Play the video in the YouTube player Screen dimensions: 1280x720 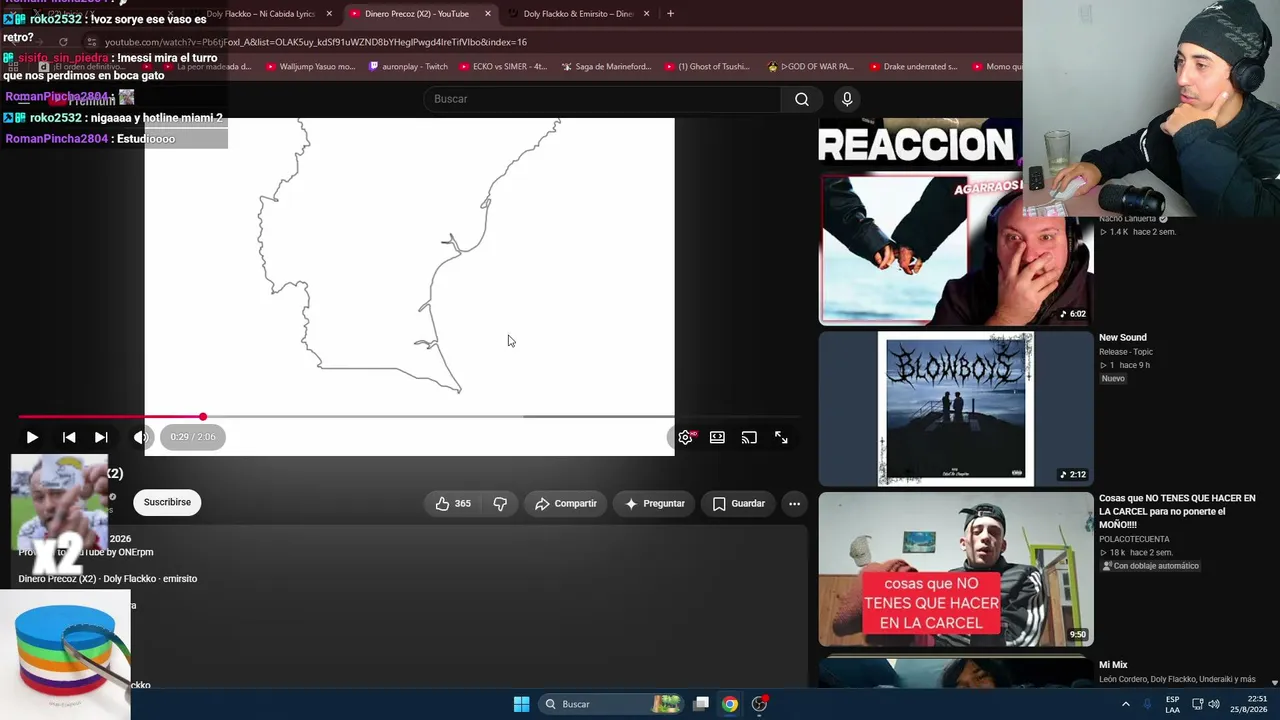(32, 437)
